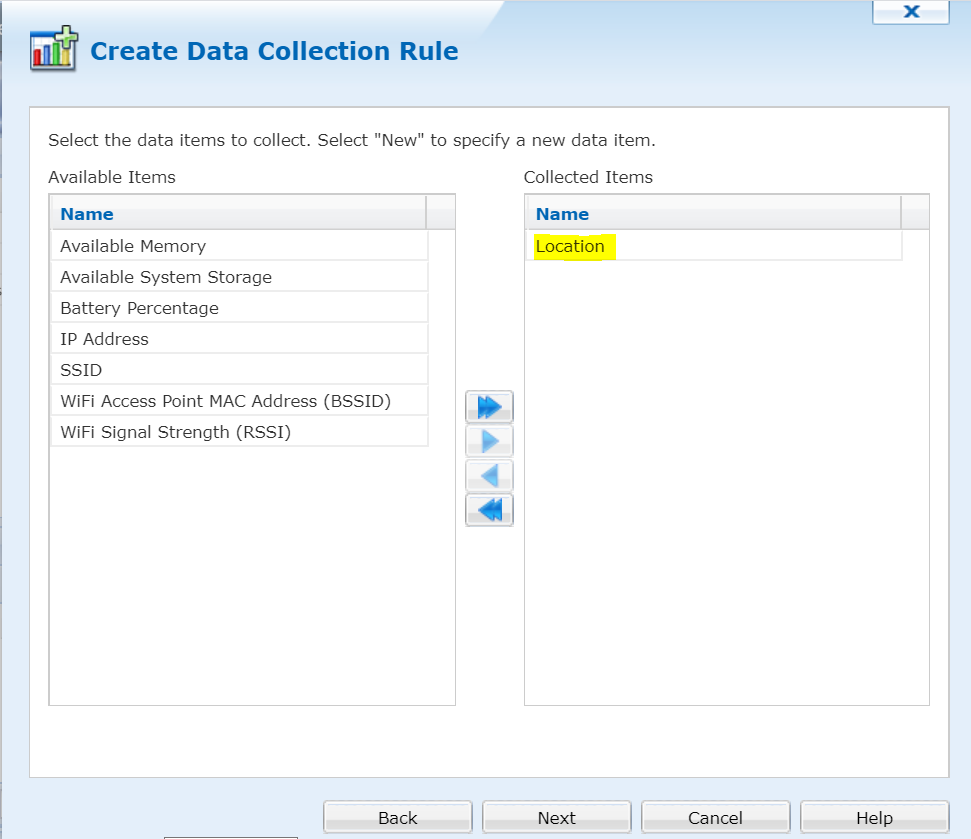The height and width of the screenshot is (839, 971).
Task: Click the add selected item right-arrow button
Action: 489,441
